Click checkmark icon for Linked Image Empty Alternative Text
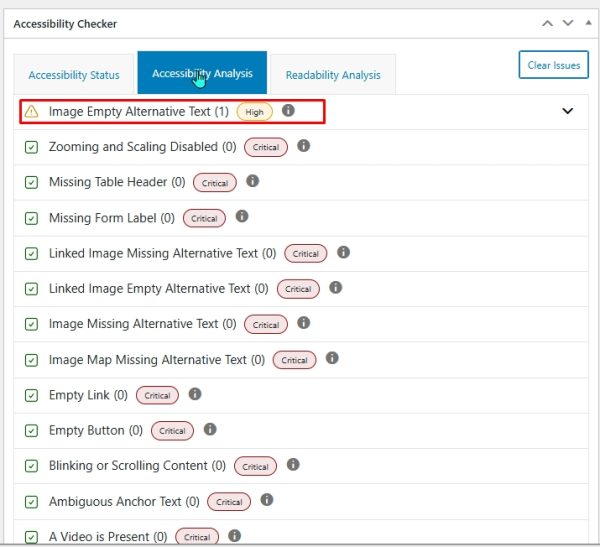Screen dimensions: 600x547 click(x=31, y=289)
